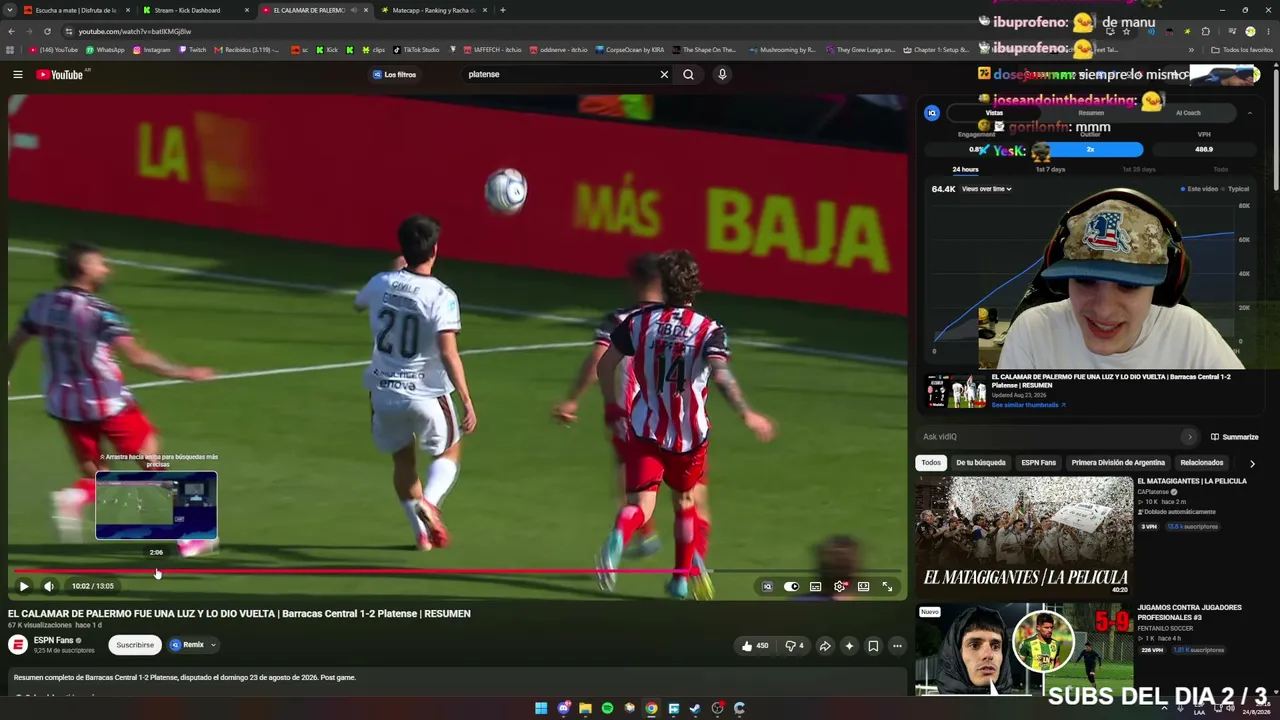Reload the page
Image resolution: width=1280 pixels, height=720 pixels.
[47, 31]
